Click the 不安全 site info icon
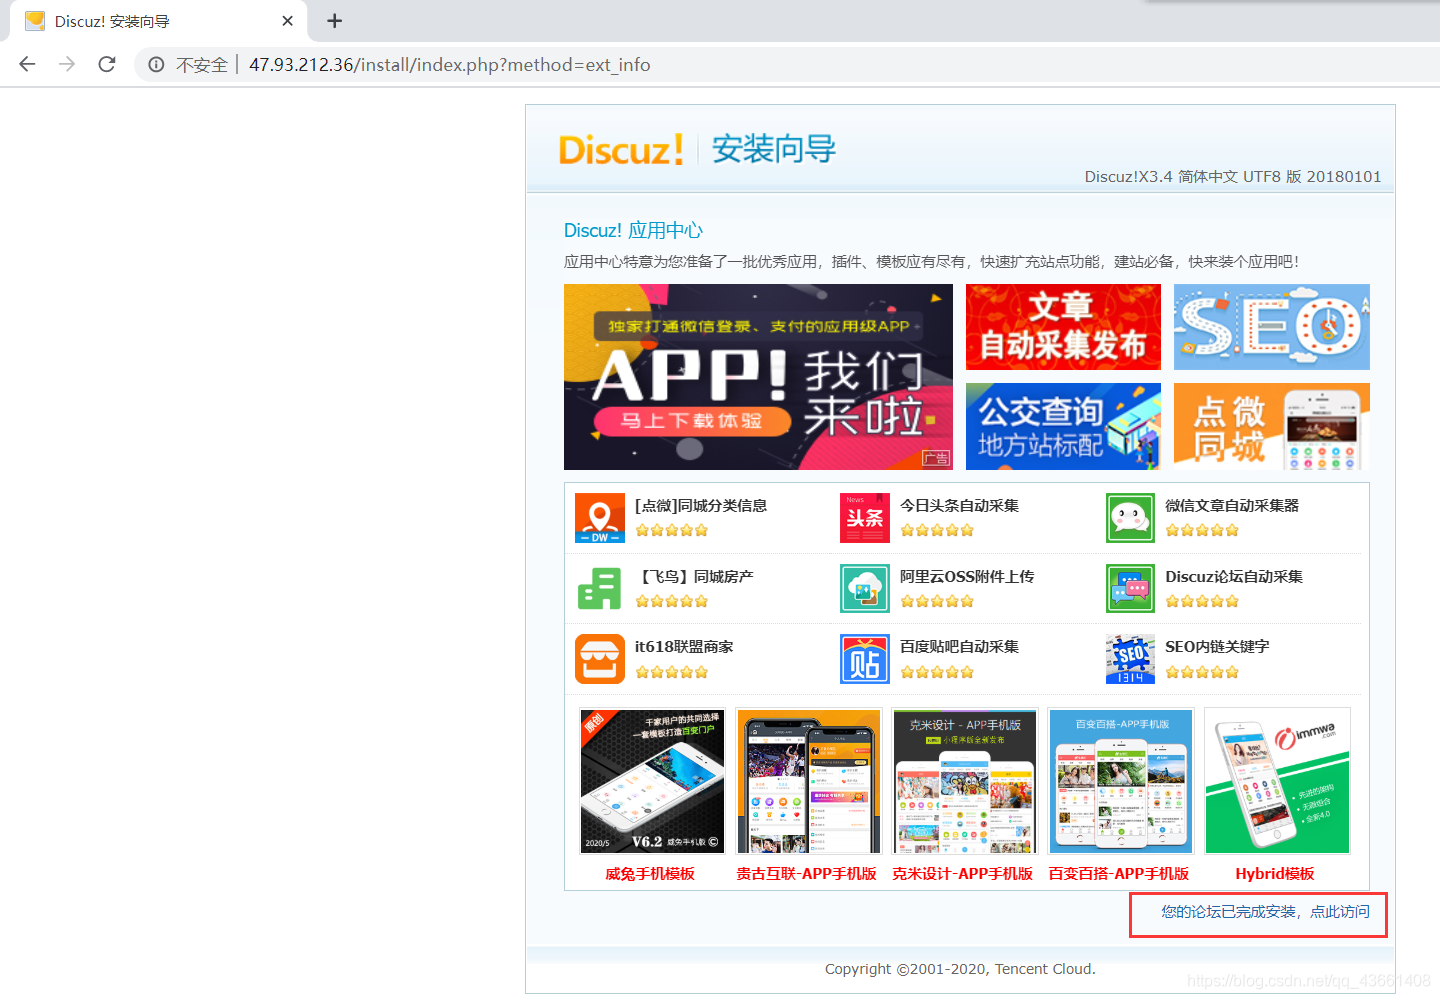This screenshot has height=999, width=1440. (x=156, y=65)
